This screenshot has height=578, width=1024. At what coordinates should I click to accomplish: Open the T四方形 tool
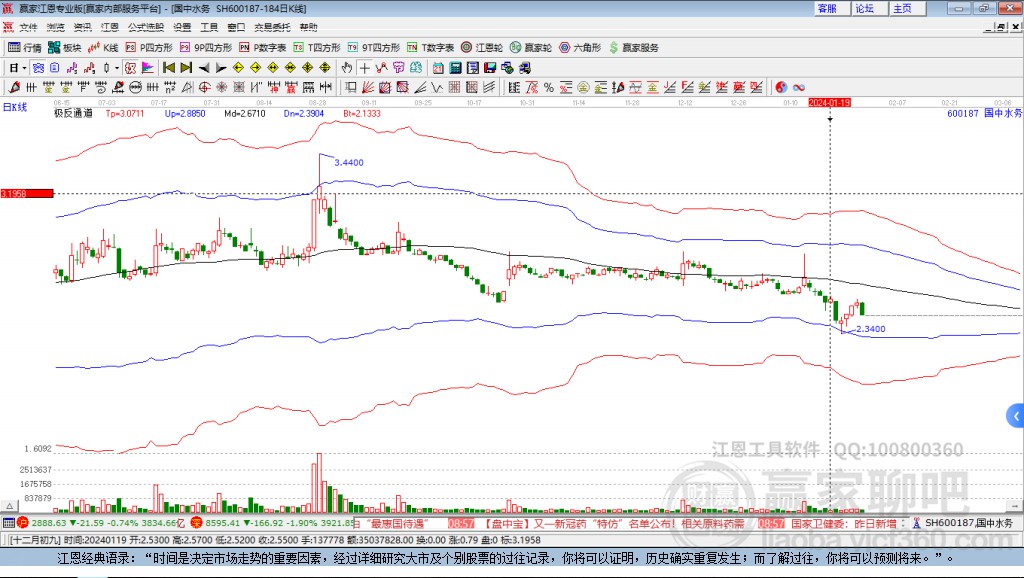tap(317, 47)
